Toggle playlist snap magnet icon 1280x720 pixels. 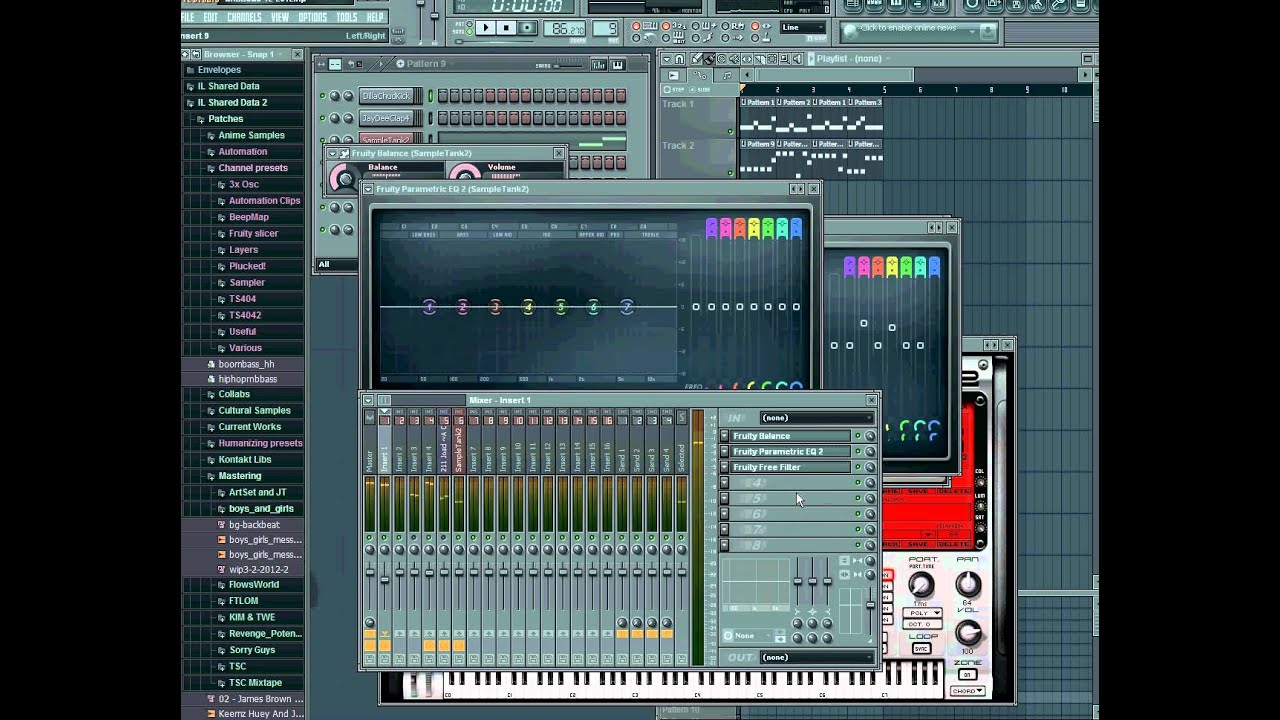coord(680,59)
